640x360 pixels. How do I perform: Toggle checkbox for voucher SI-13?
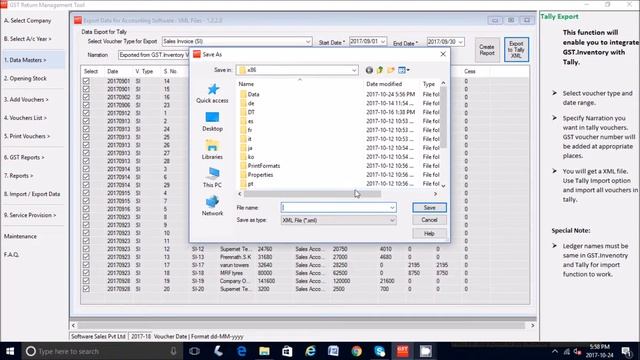(86, 257)
